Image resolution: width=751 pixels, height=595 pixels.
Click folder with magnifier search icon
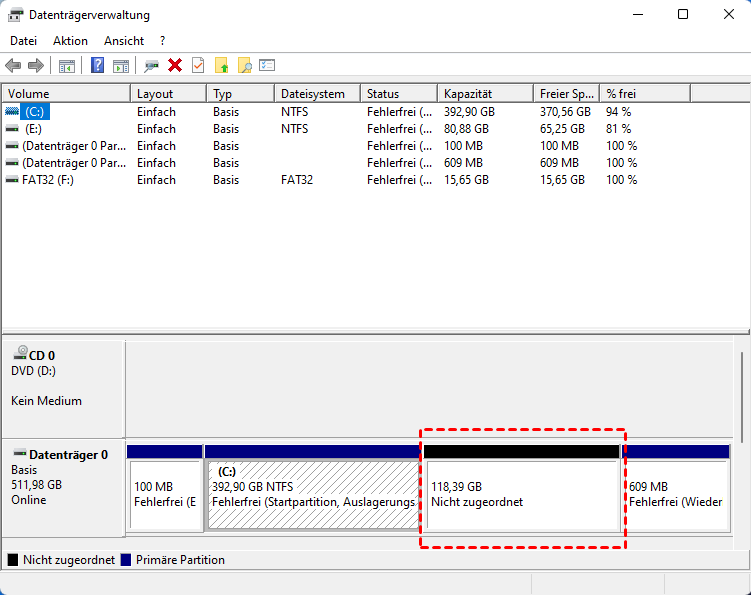click(244, 65)
